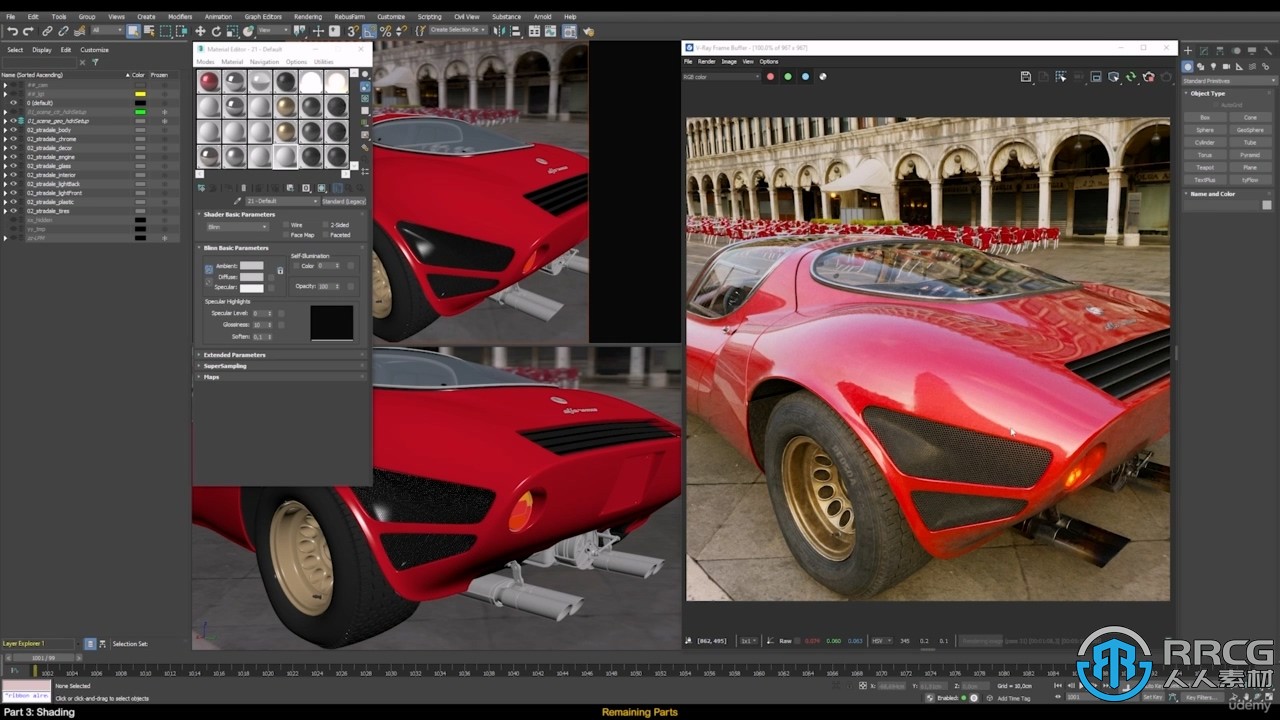Image resolution: width=1280 pixels, height=720 pixels.
Task: Open Utilities wrench tab in command panel
Action: coord(1268,50)
